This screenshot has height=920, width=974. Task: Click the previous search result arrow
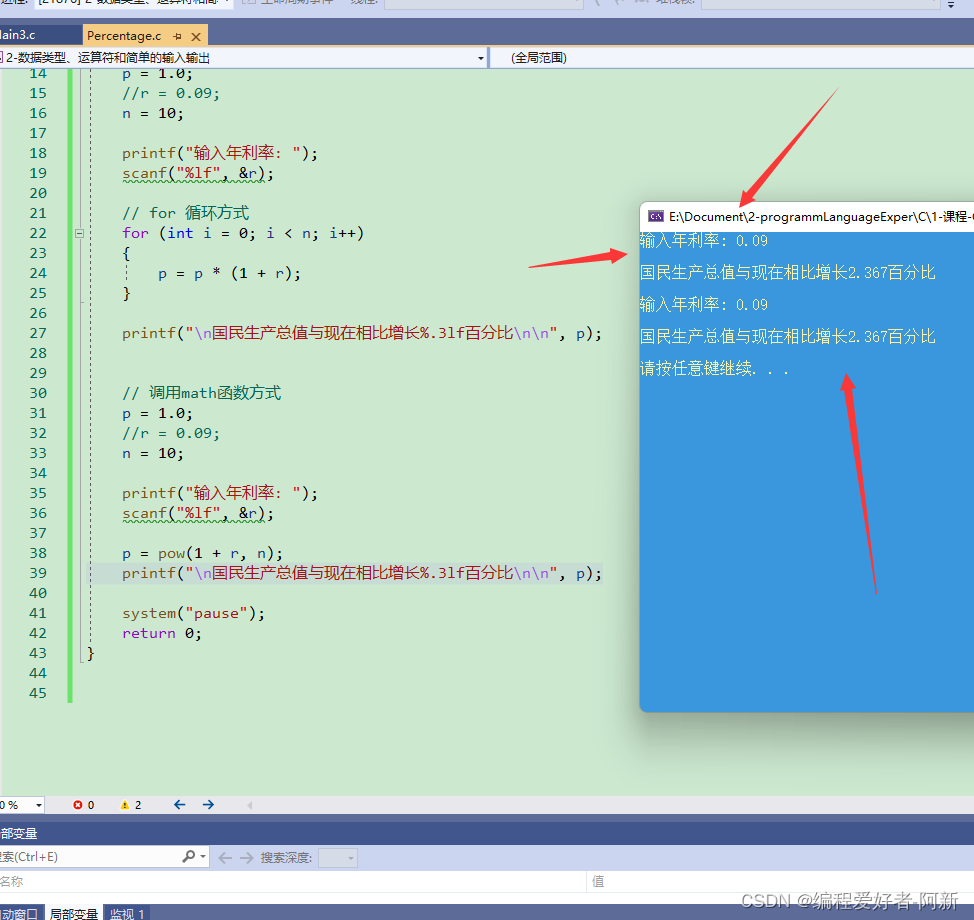click(225, 858)
